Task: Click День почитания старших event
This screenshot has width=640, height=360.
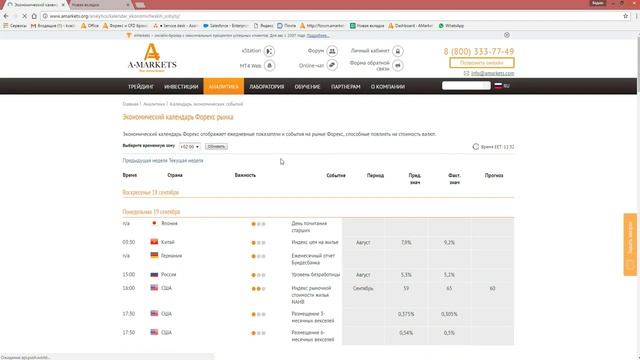Action: pyautogui.click(x=309, y=227)
